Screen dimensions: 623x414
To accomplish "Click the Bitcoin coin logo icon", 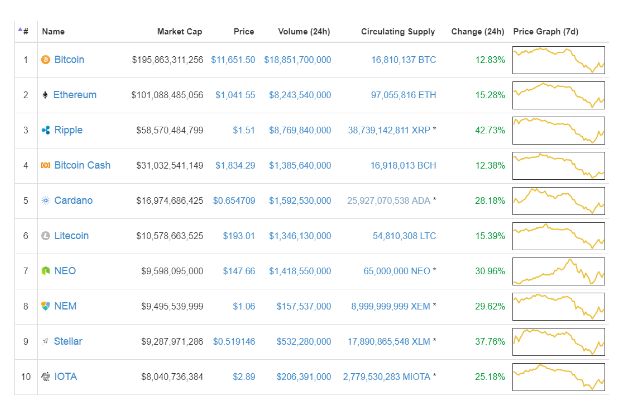I will click(46, 60).
